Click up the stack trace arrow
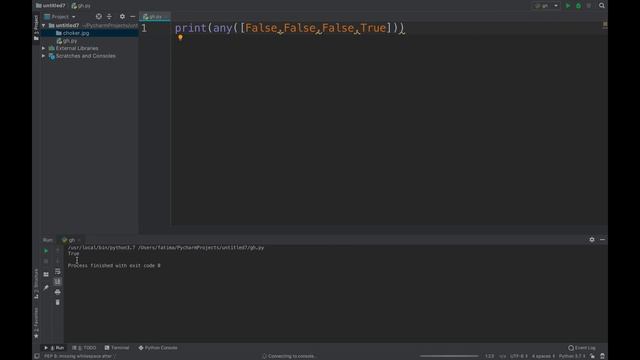 [x=58, y=250]
